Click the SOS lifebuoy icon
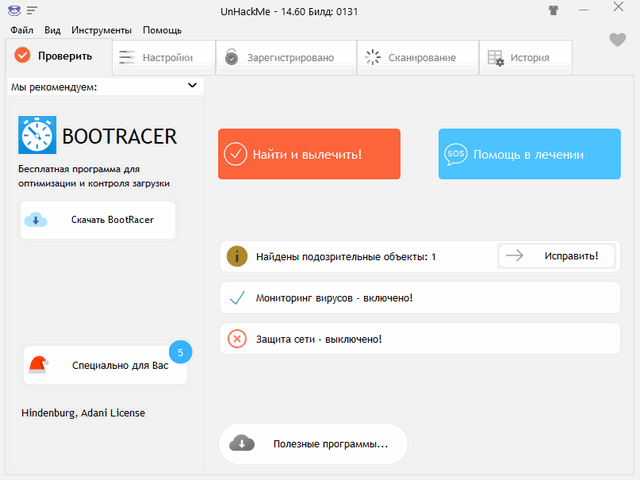The image size is (640, 480). click(456, 154)
